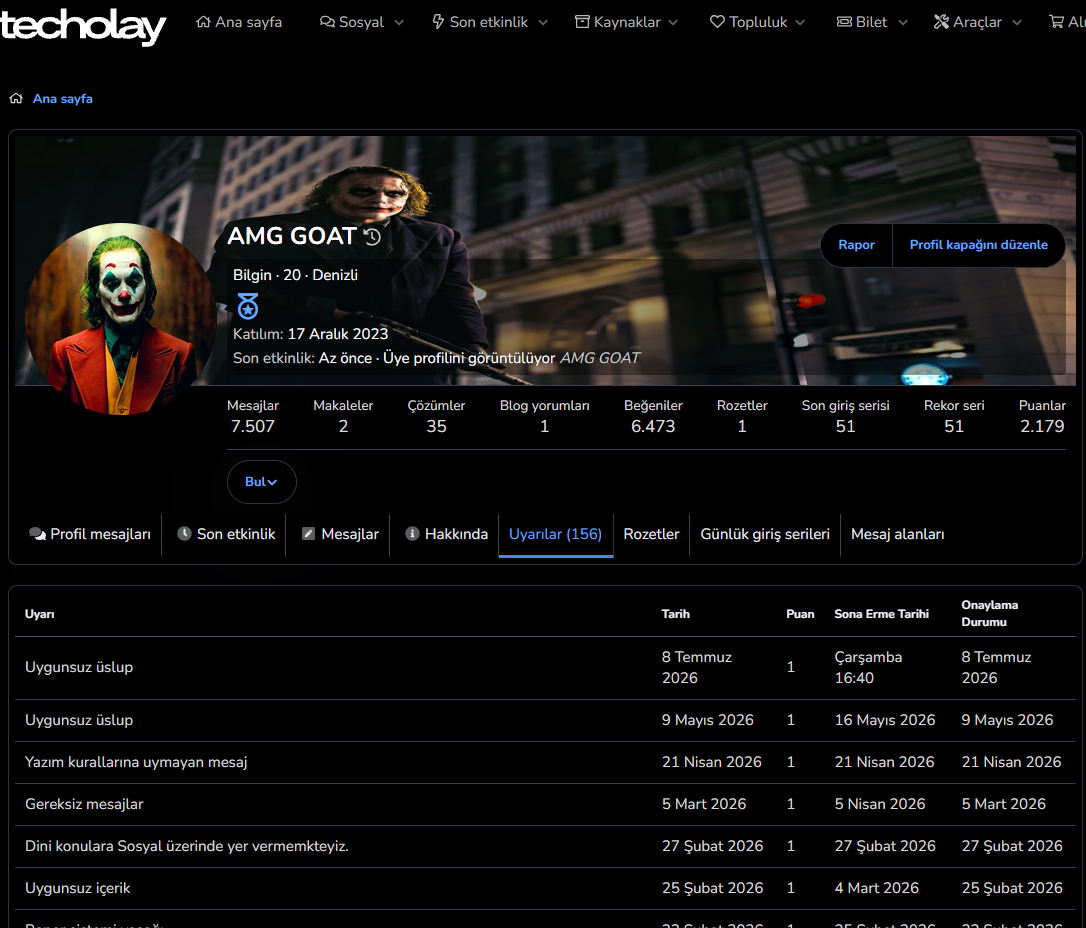
Task: Expand the Son etkinlik menu chevron
Action: click(543, 22)
